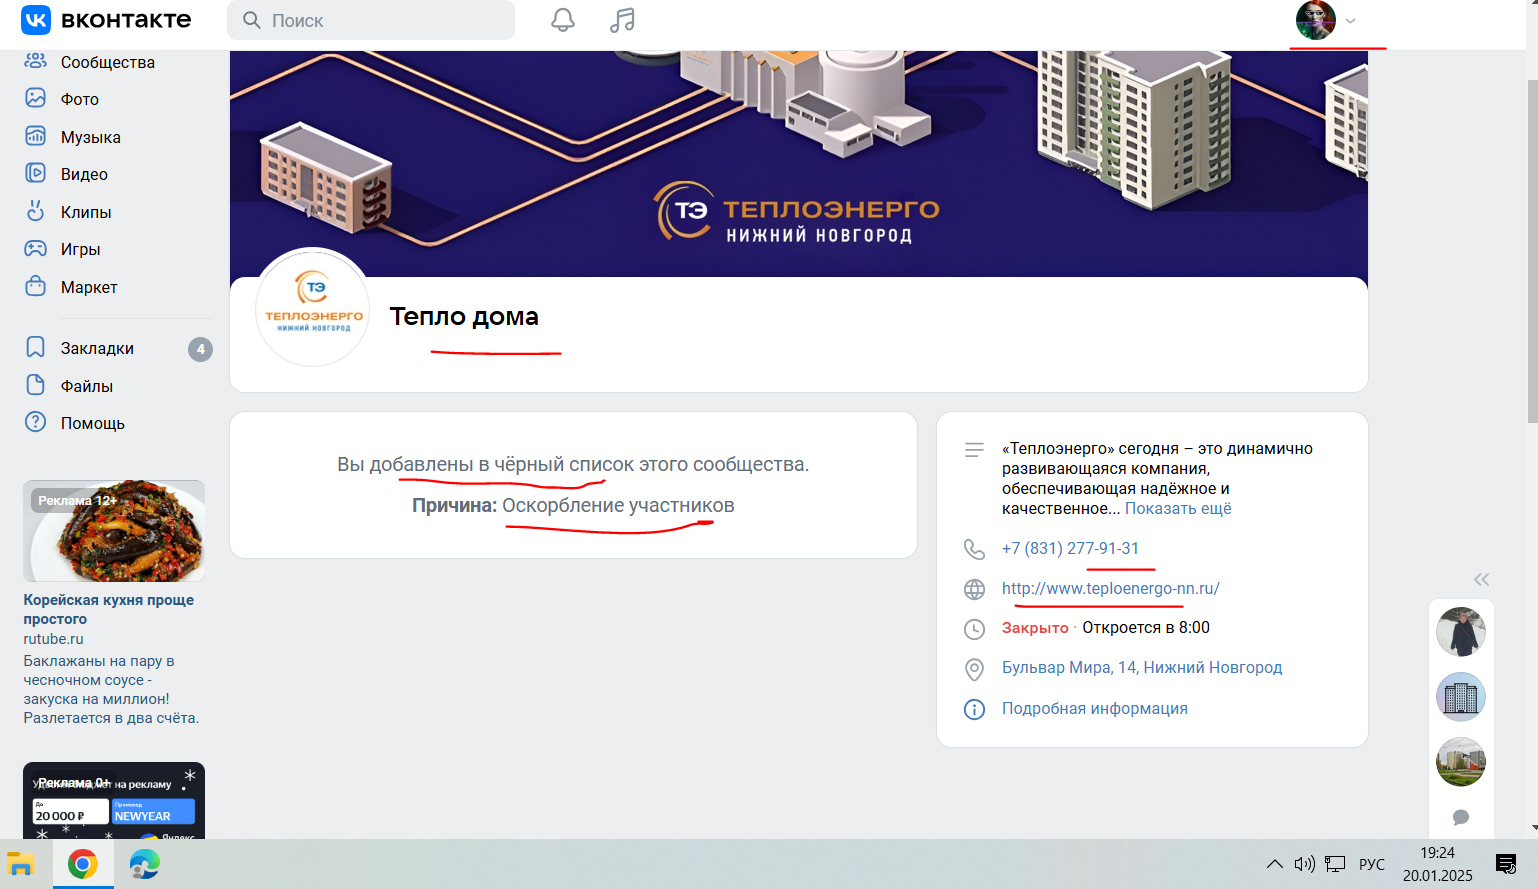1538x889 pixels.
Task: Click Chrome icon in taskbar
Action: coord(83,864)
